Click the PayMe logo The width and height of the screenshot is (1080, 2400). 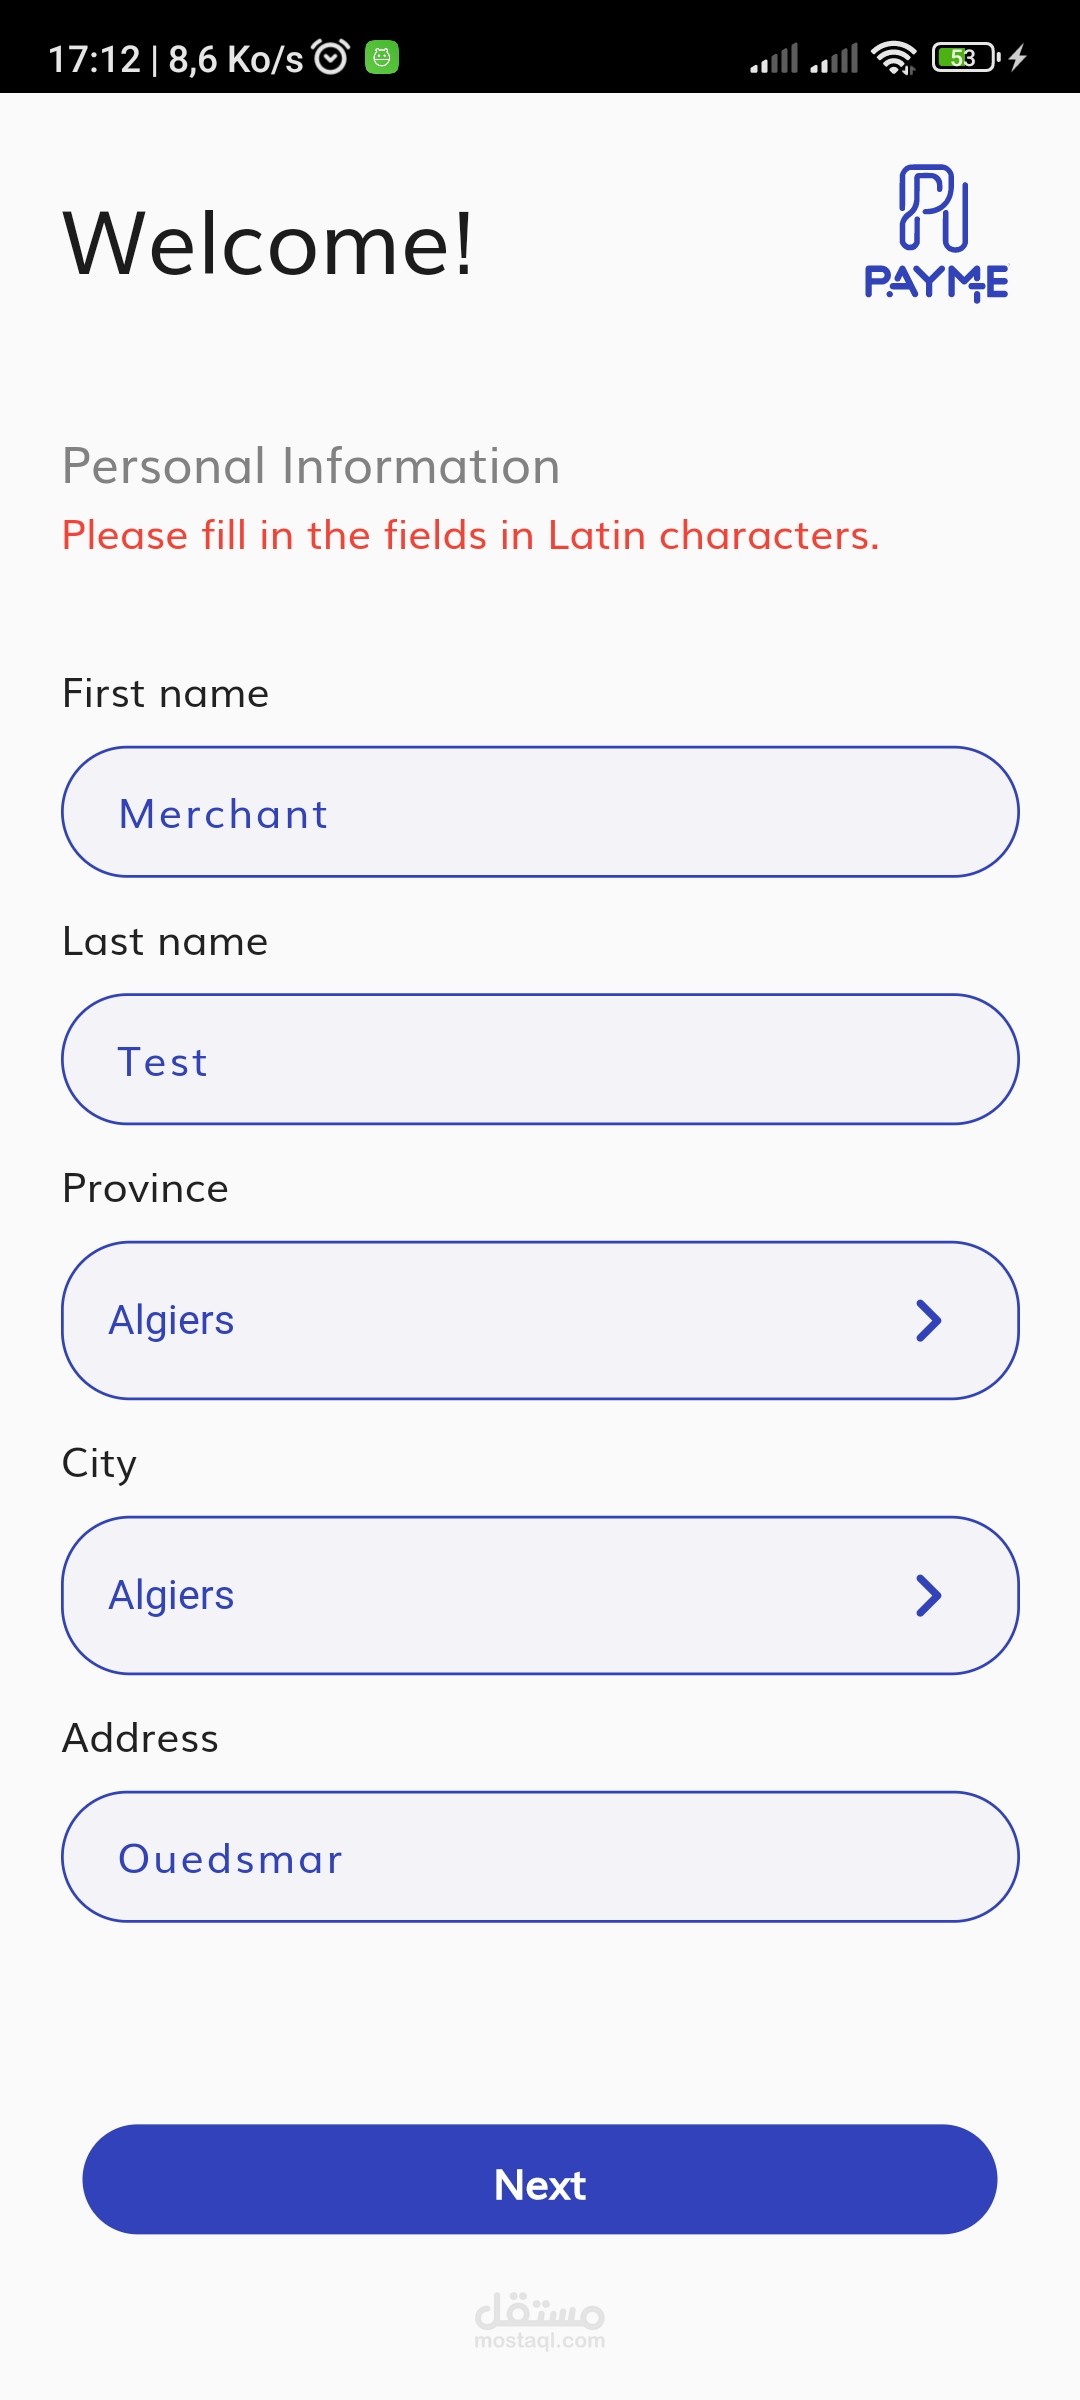(936, 233)
